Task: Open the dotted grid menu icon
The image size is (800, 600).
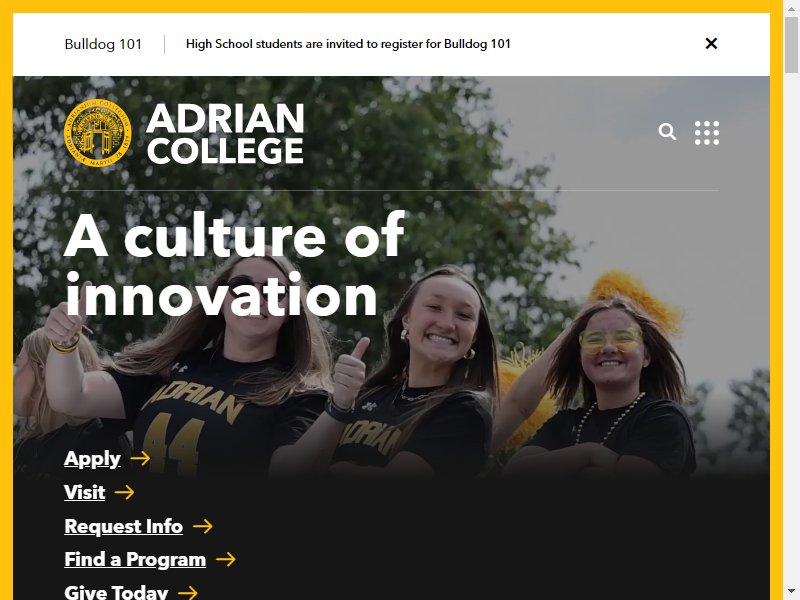Action: point(707,133)
